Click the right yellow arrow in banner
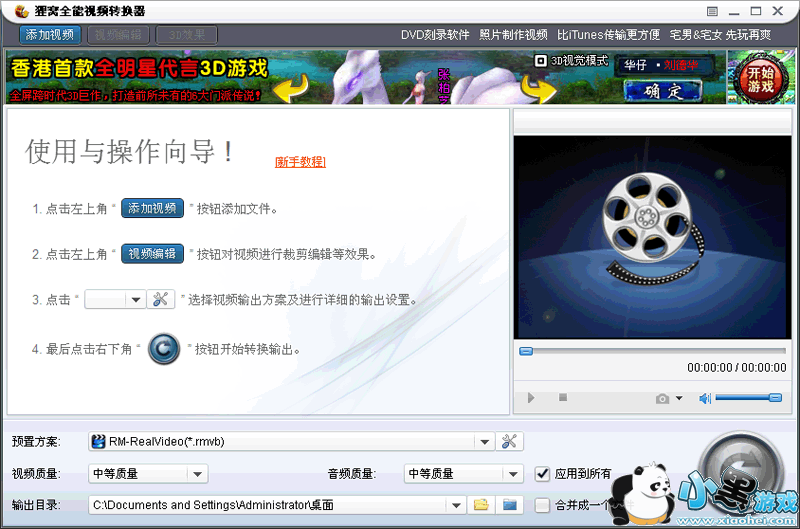This screenshot has height=529, width=800. [x=539, y=90]
